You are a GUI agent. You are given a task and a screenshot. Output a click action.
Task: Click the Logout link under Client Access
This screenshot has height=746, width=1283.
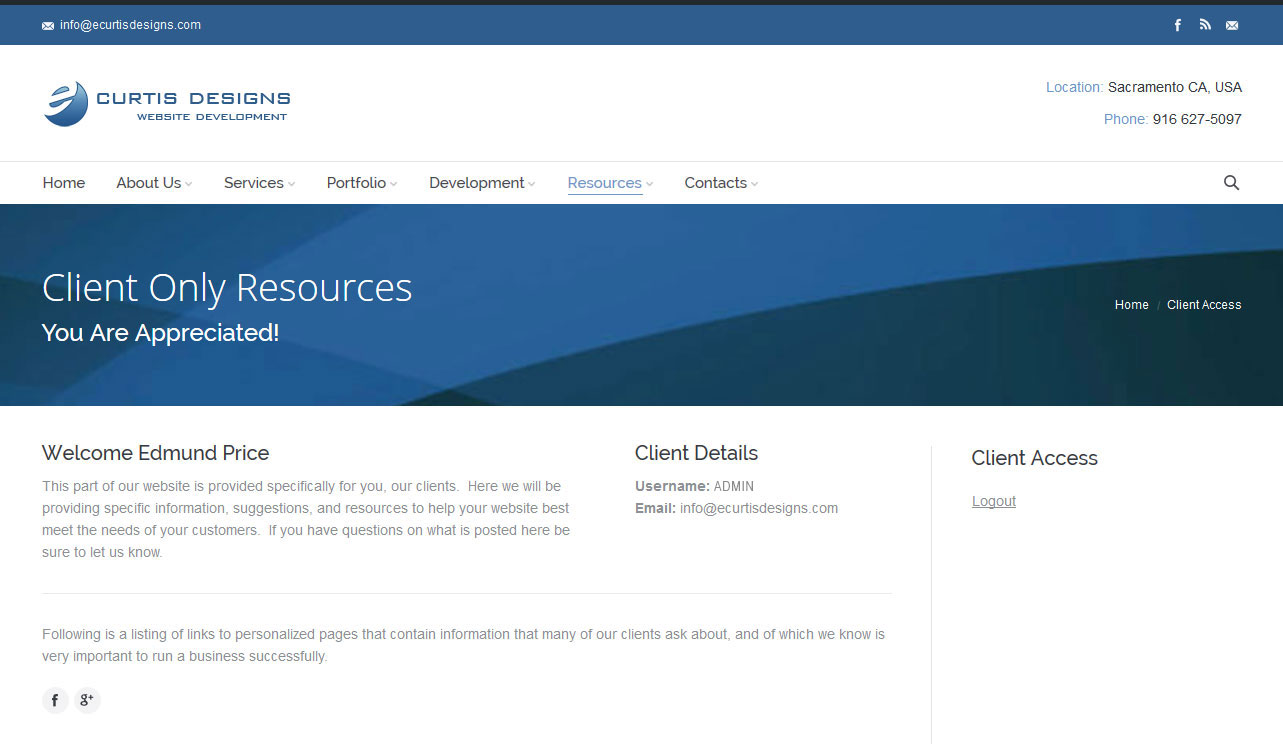[993, 501]
